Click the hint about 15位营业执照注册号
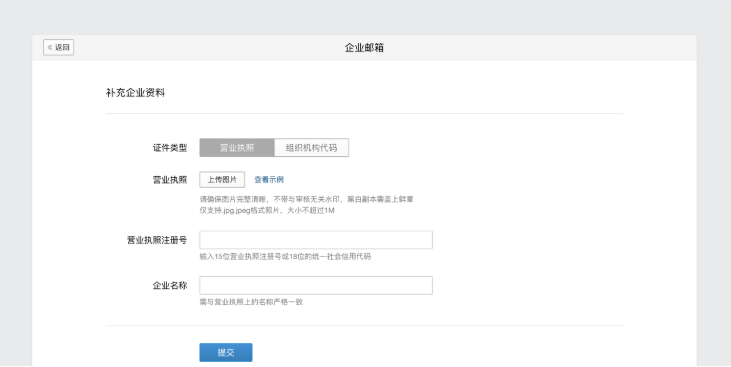 pos(285,256)
